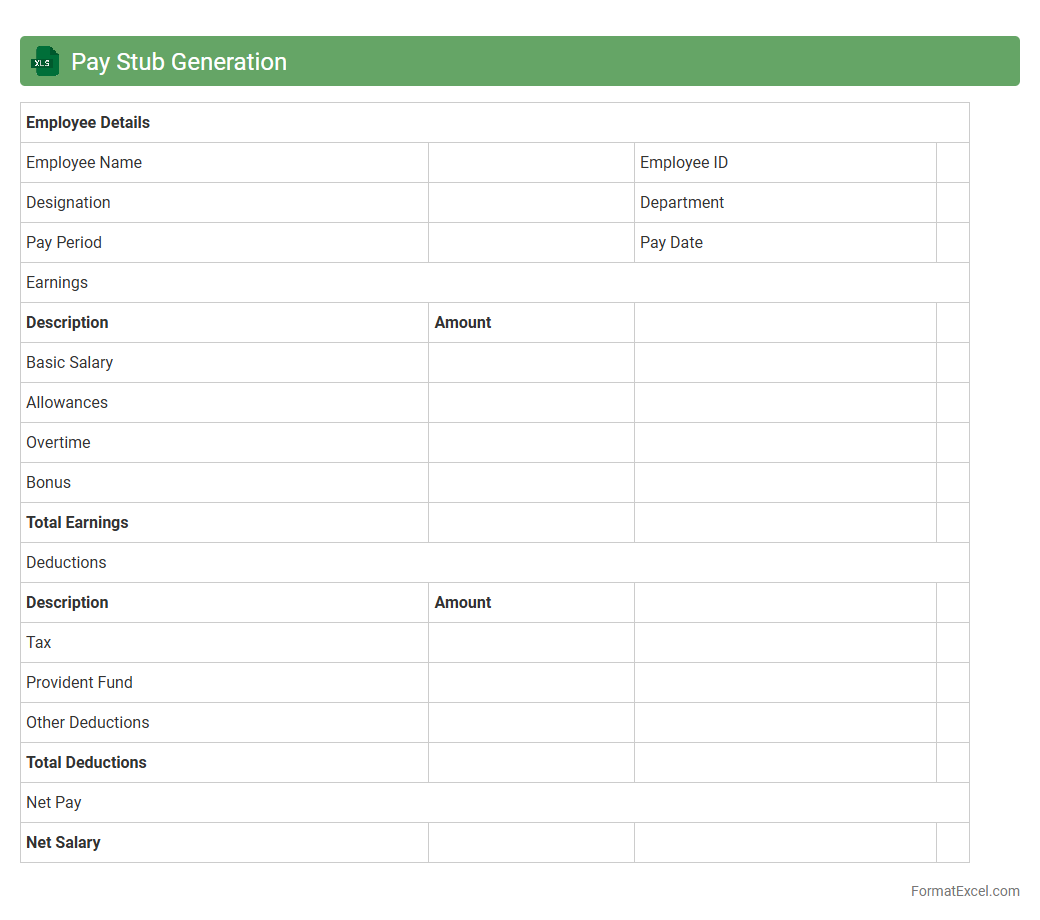
Task: Select the Employee ID value cell
Action: pyautogui.click(x=952, y=163)
